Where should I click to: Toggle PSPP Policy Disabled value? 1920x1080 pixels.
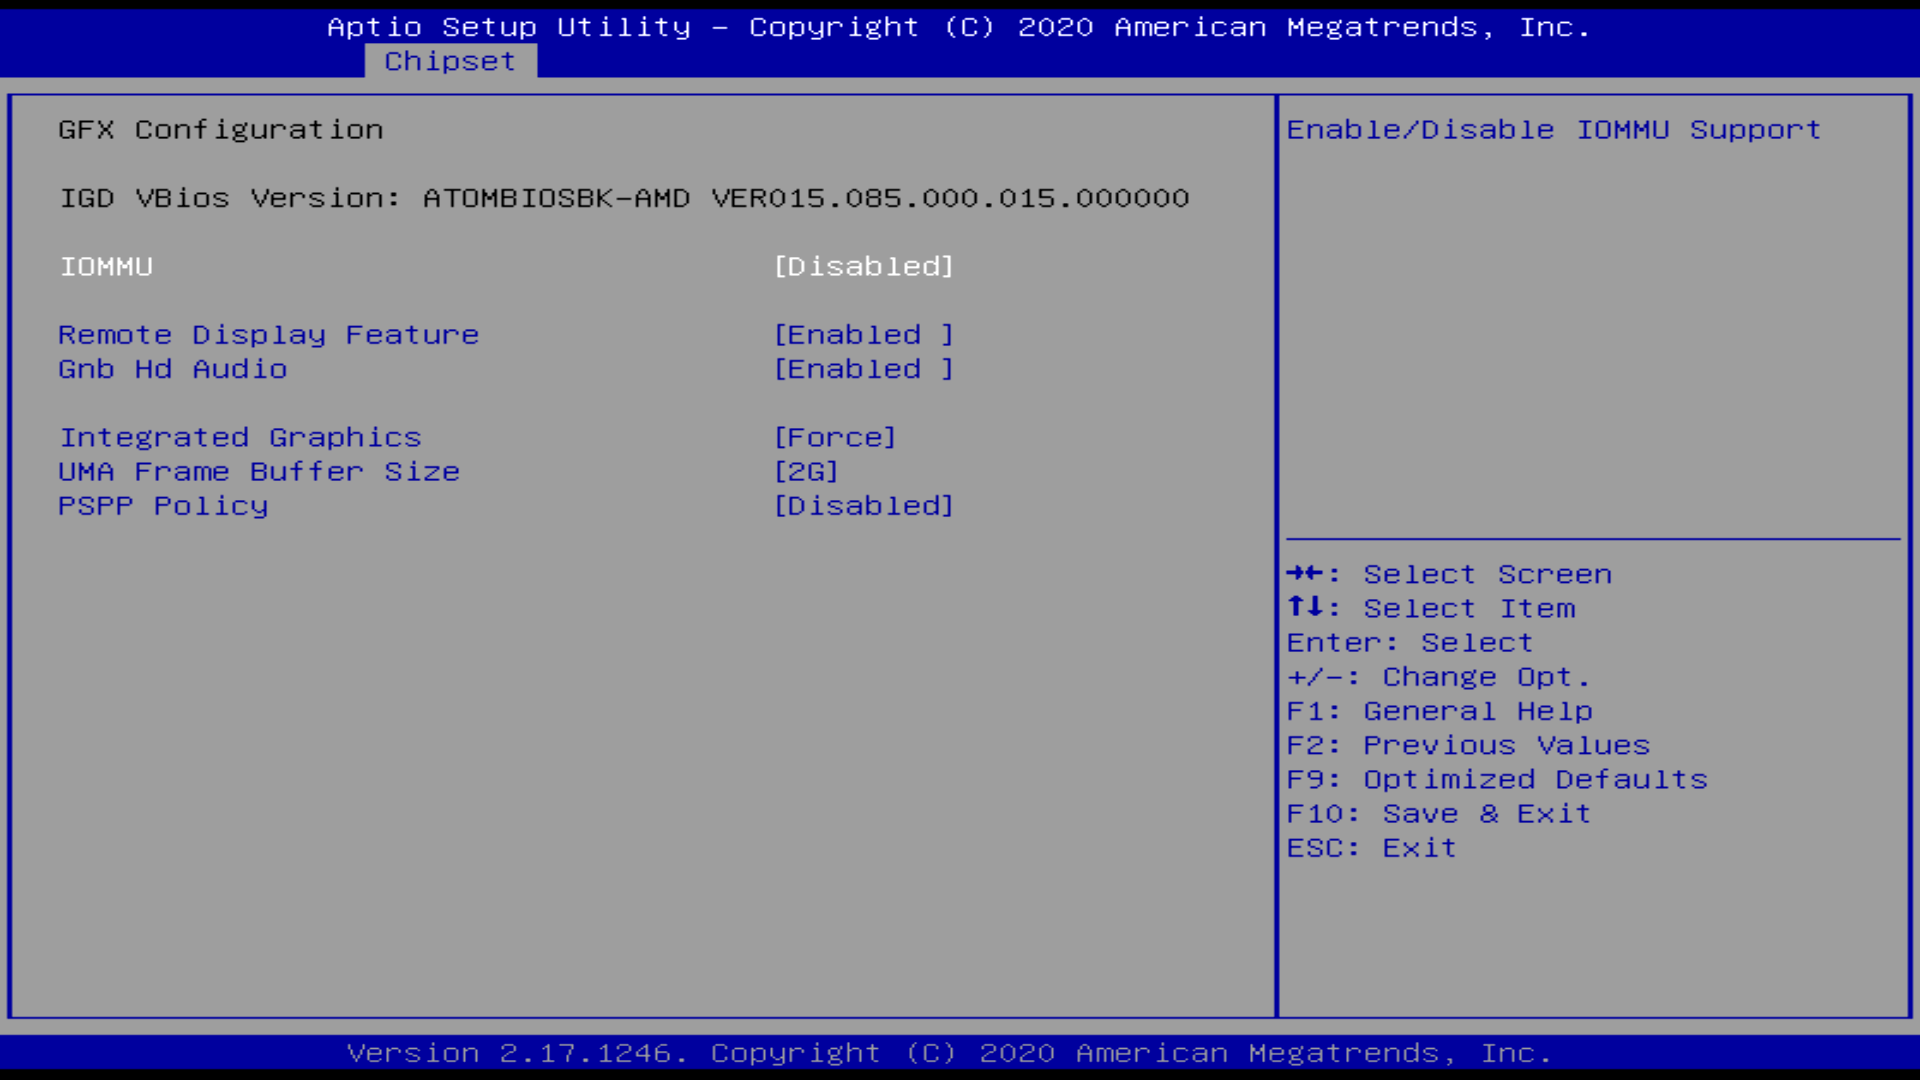coord(864,506)
